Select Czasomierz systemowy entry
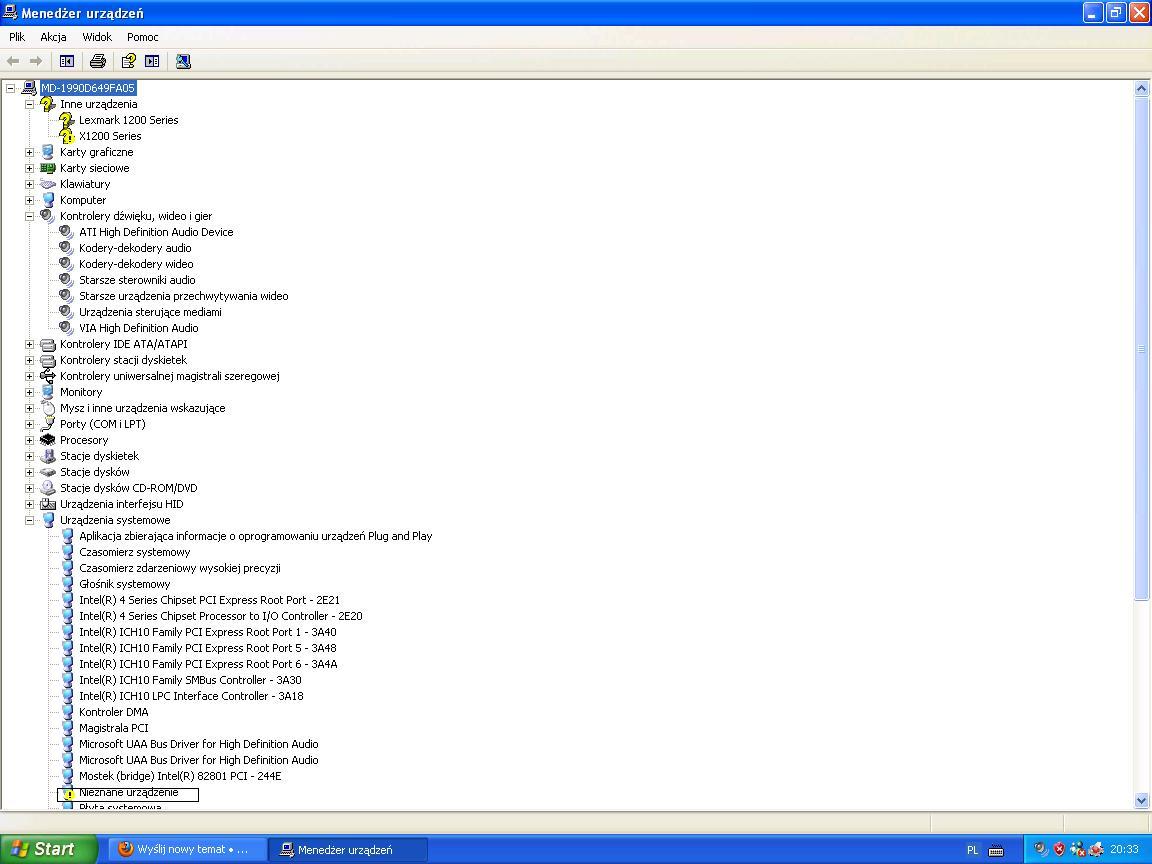 point(134,552)
